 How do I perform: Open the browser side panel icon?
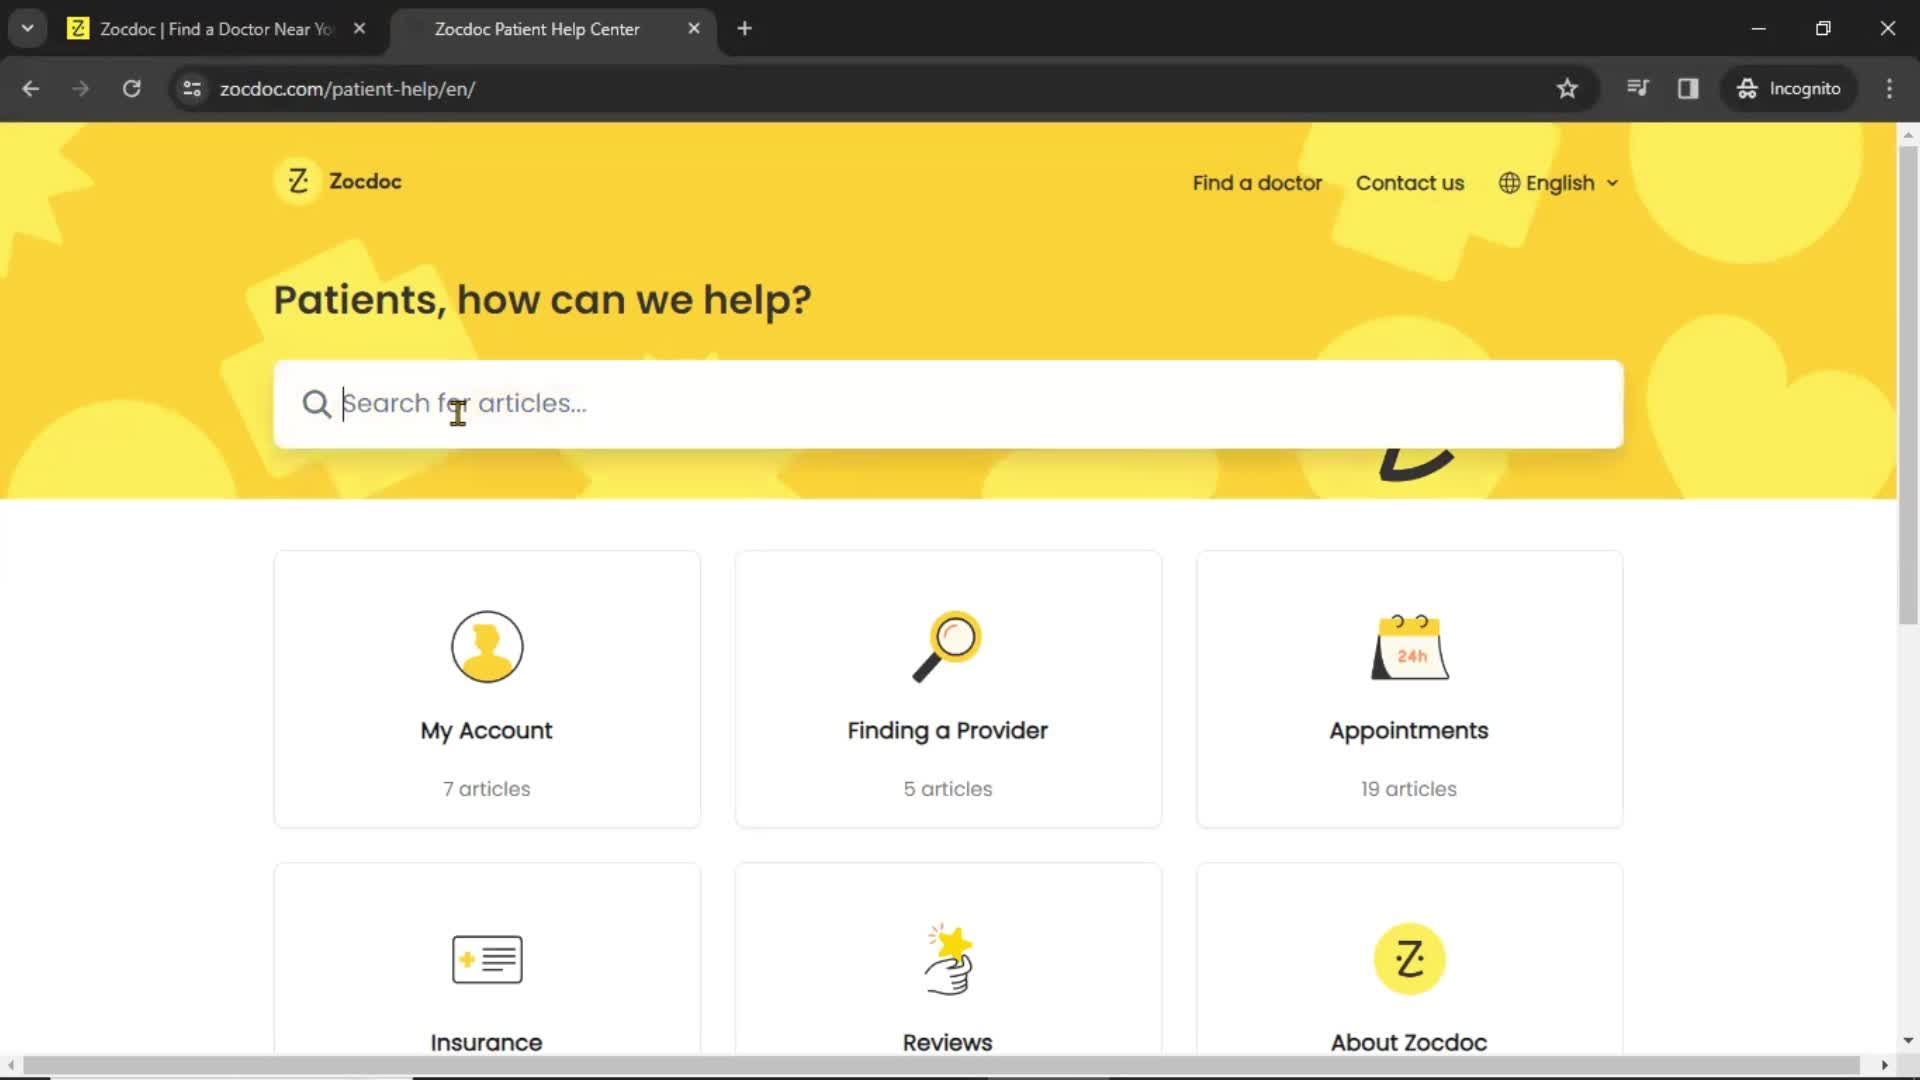[x=1688, y=88]
